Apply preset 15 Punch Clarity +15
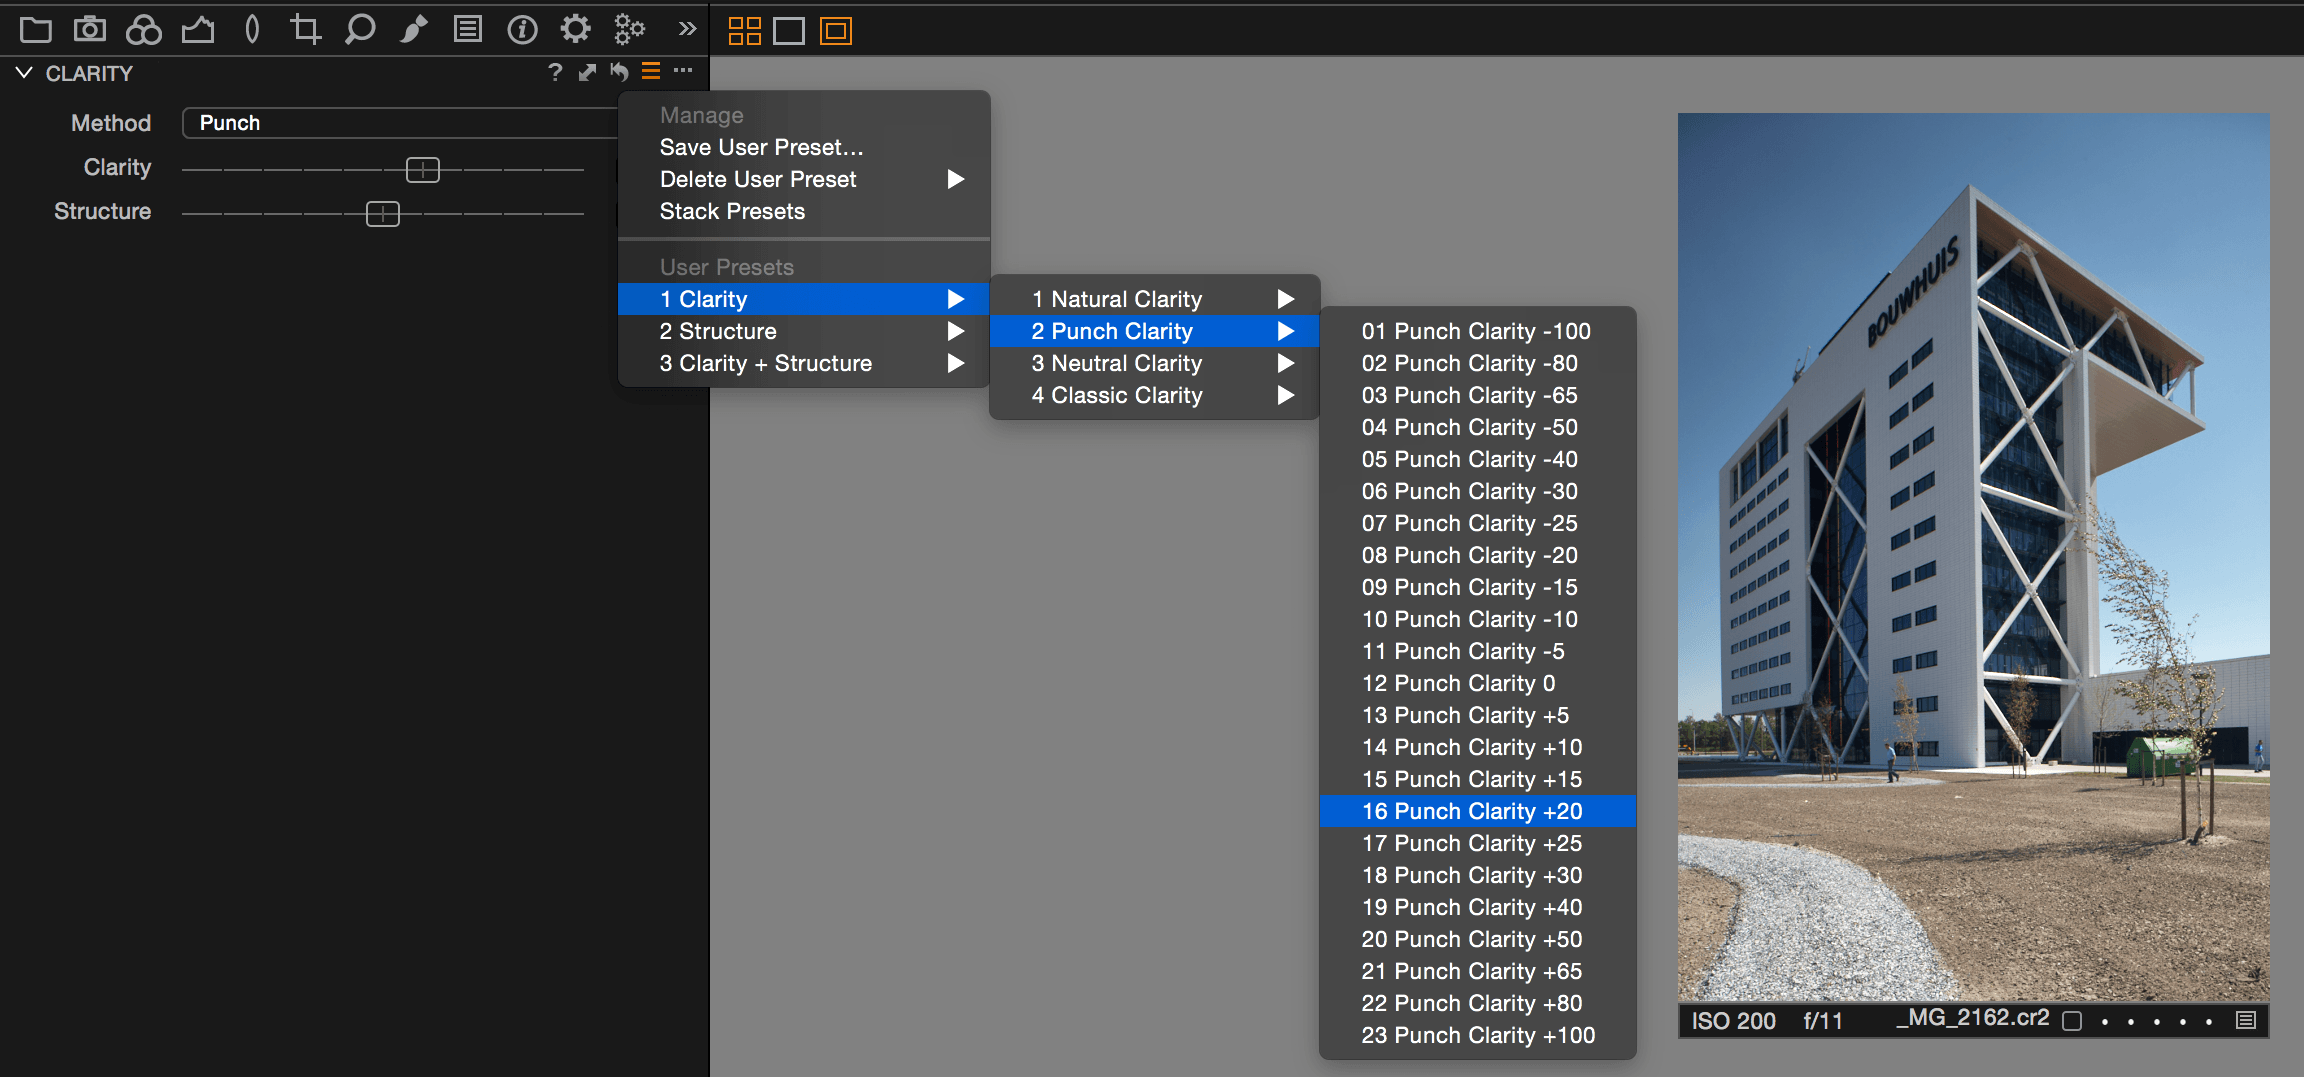 click(1478, 779)
